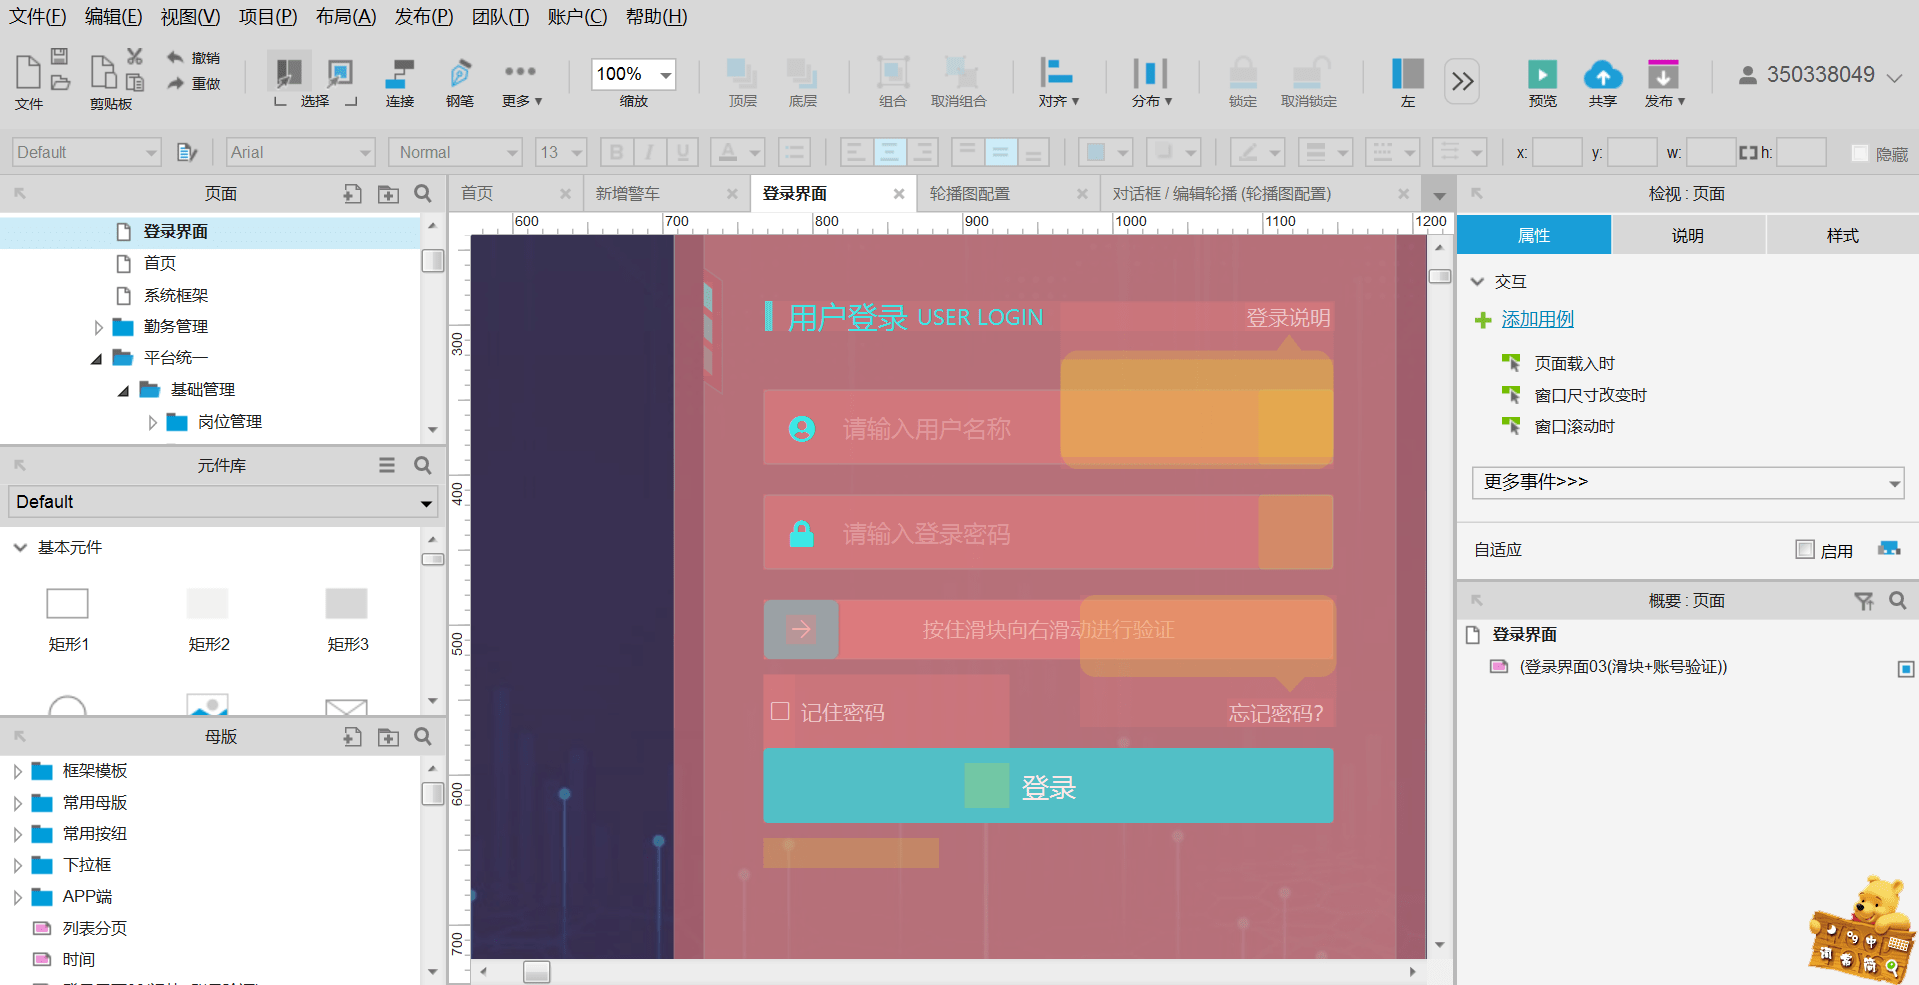1919x985 pixels.
Task: Click the fill color swatch button
Action: [1096, 153]
